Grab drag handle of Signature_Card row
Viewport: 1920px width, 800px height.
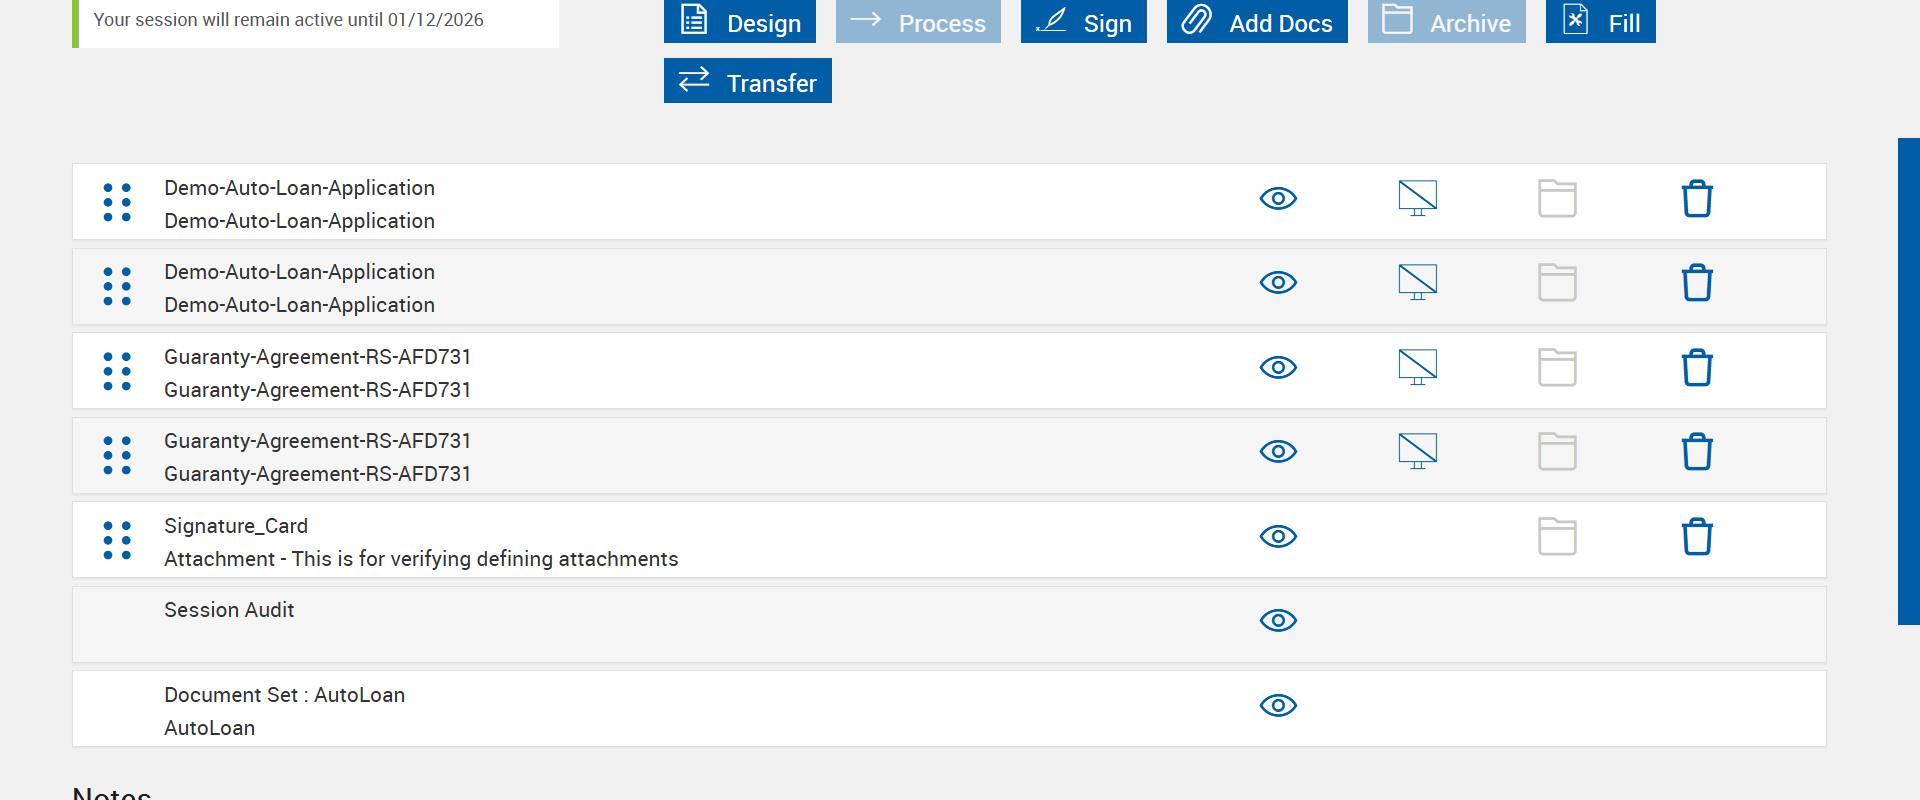click(117, 540)
